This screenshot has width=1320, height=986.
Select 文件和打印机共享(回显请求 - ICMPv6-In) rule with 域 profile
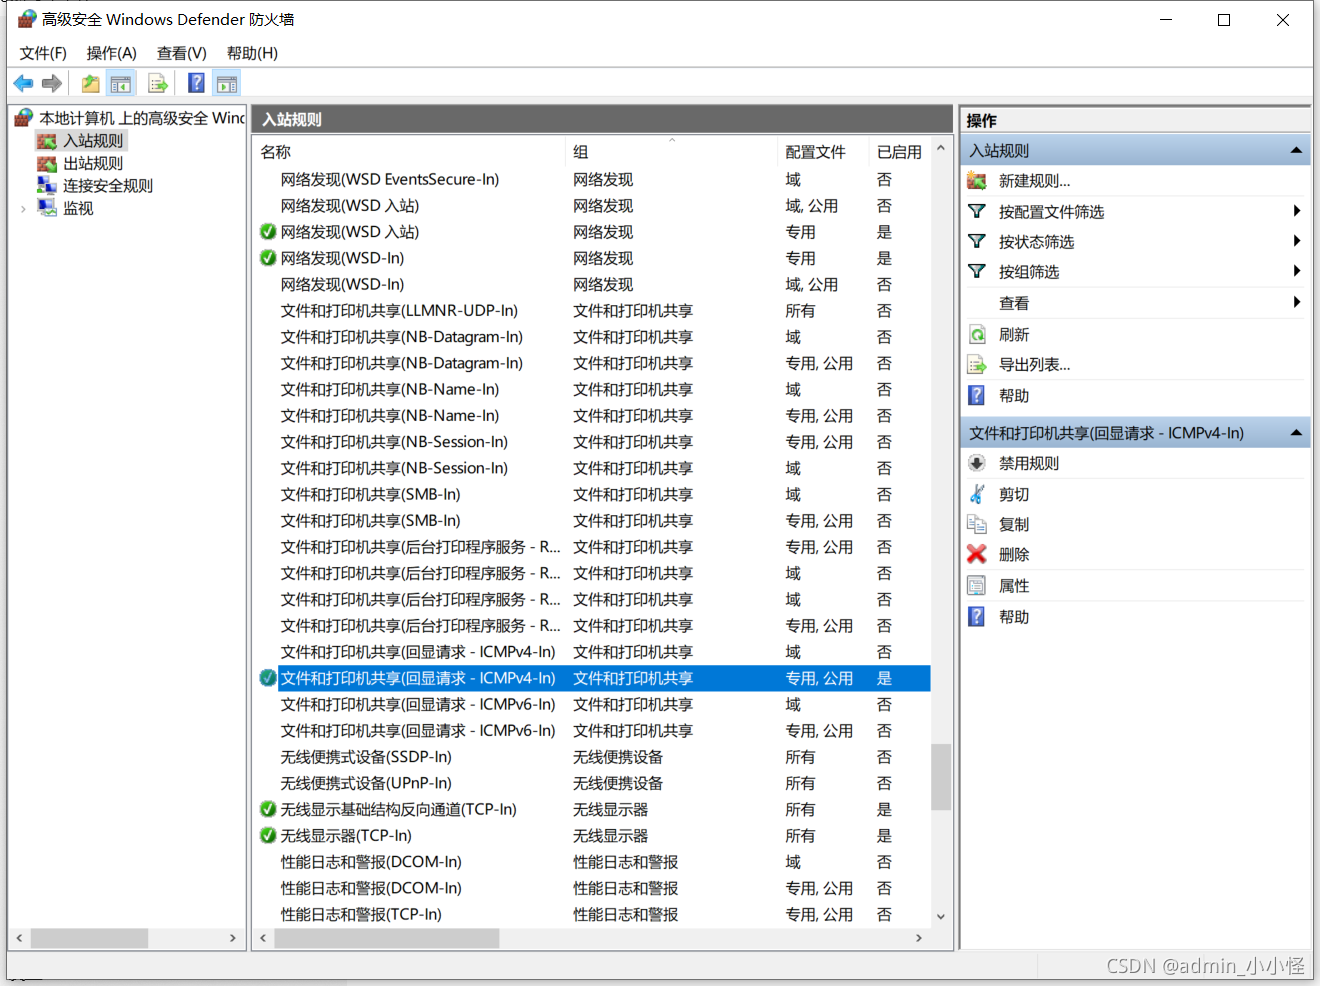pos(418,705)
